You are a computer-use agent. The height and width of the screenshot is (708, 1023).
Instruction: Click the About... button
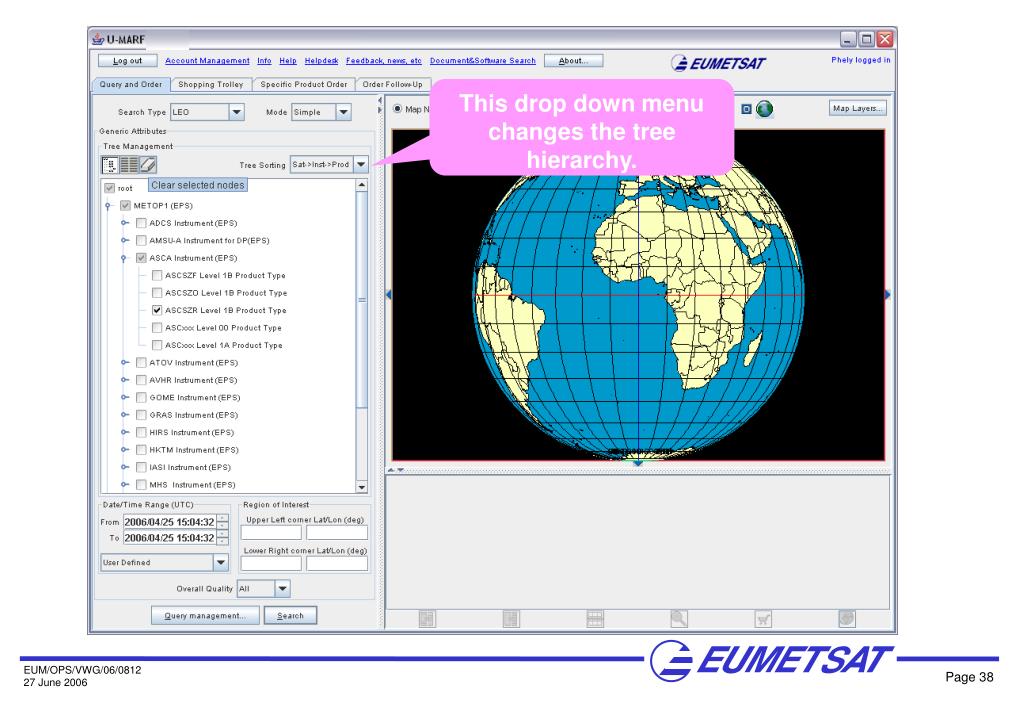click(x=573, y=61)
